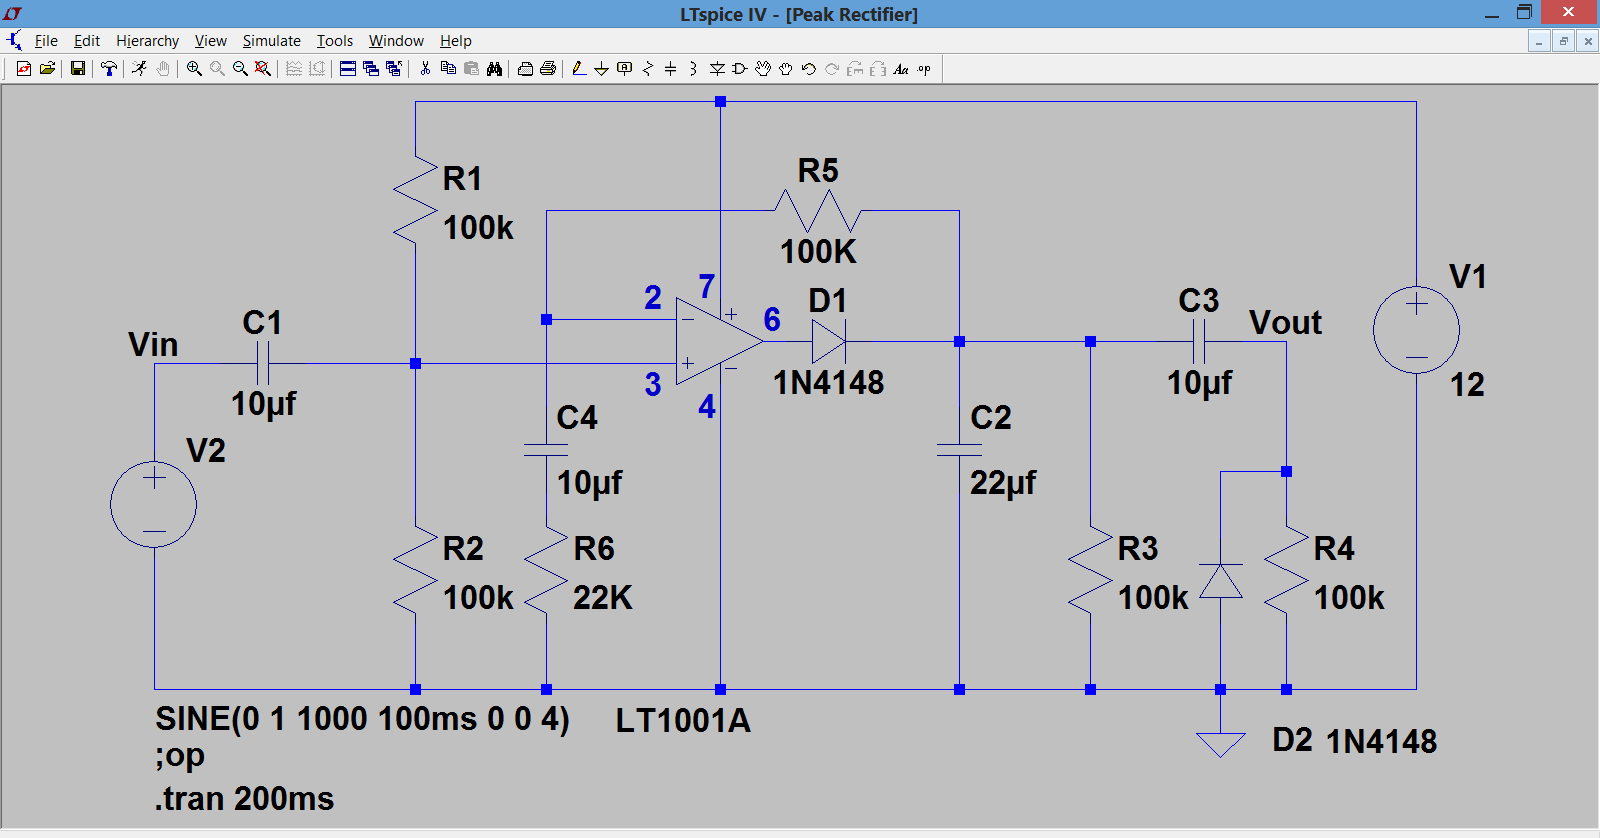Open Find with binoculars icon
1600x838 pixels.
click(494, 68)
